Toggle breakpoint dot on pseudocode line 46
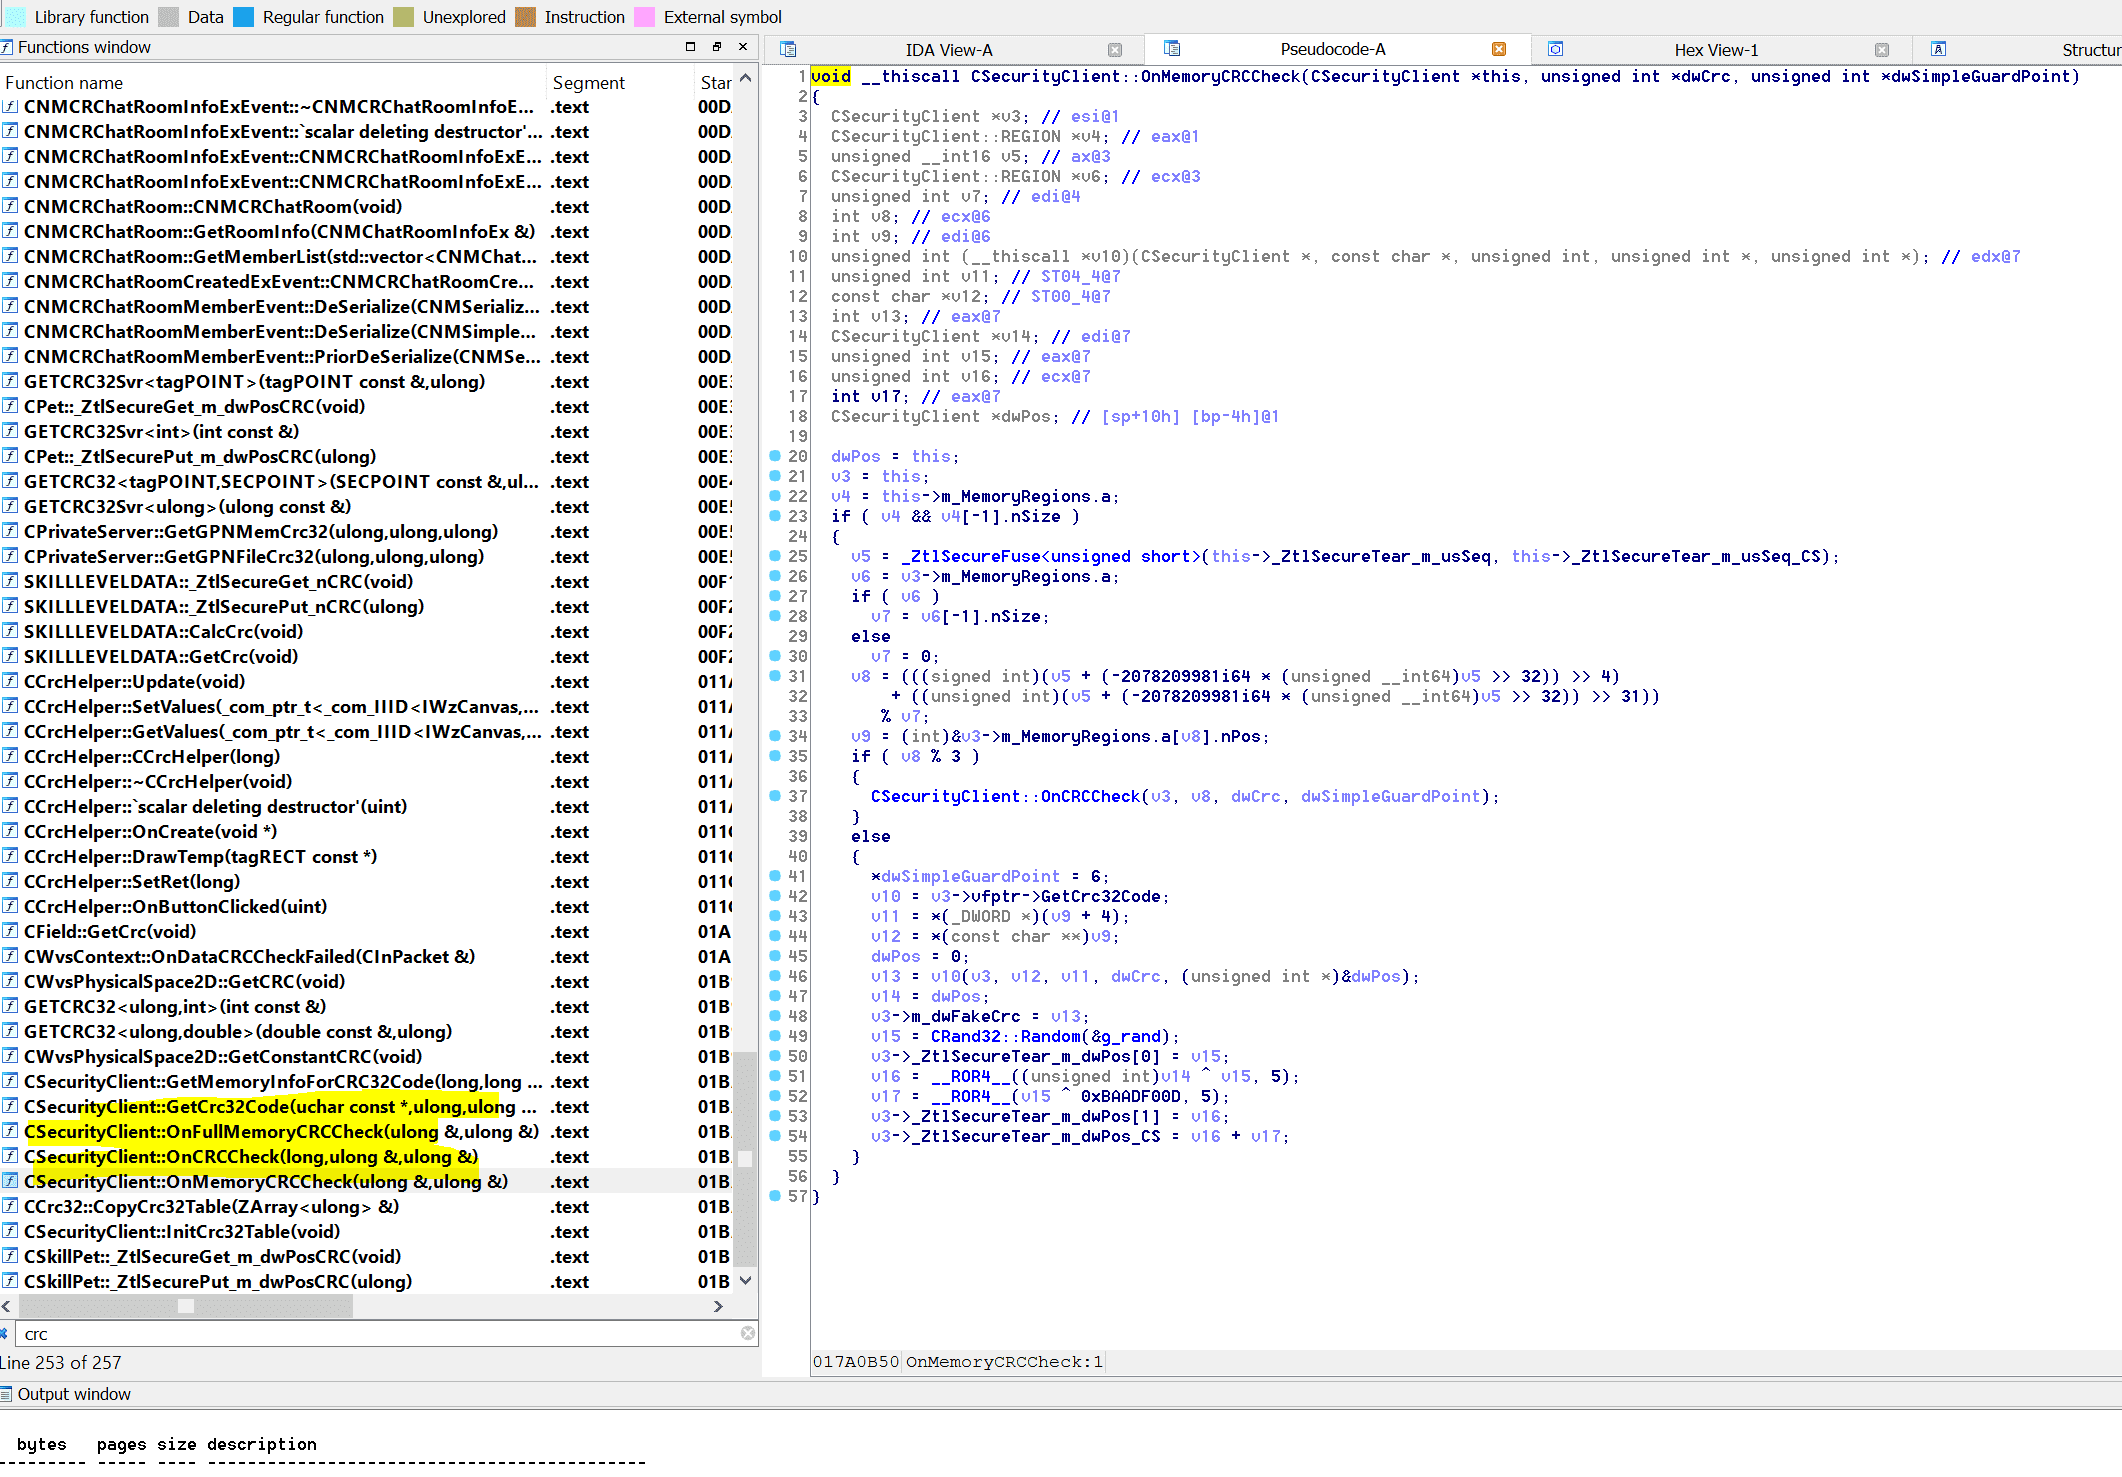2122x1477 pixels. tap(775, 976)
